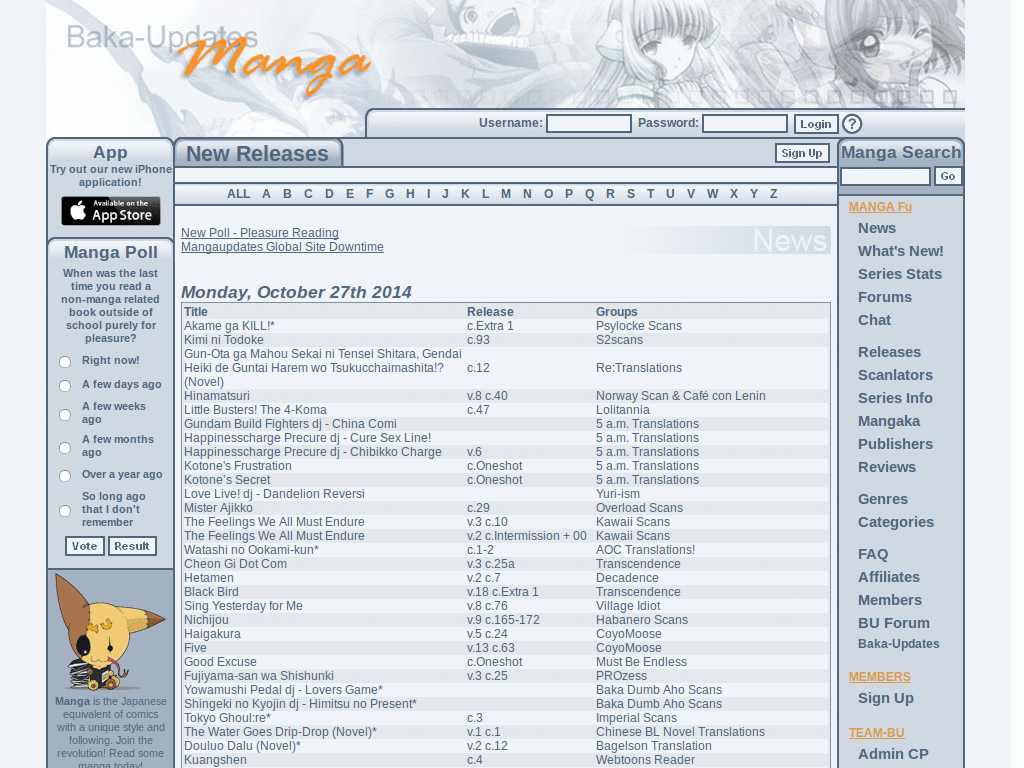Click "New Poll - Pleasure Reading"
This screenshot has height=768, width=1024.
[x=259, y=232]
